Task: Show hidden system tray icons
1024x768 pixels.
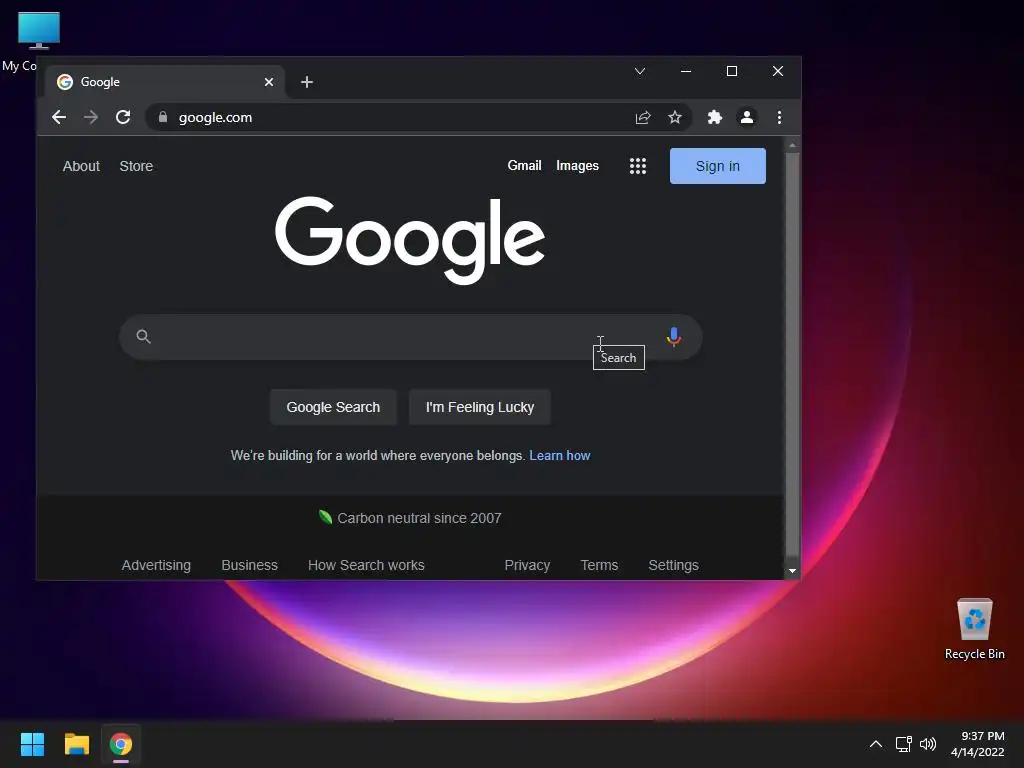Action: [x=876, y=744]
